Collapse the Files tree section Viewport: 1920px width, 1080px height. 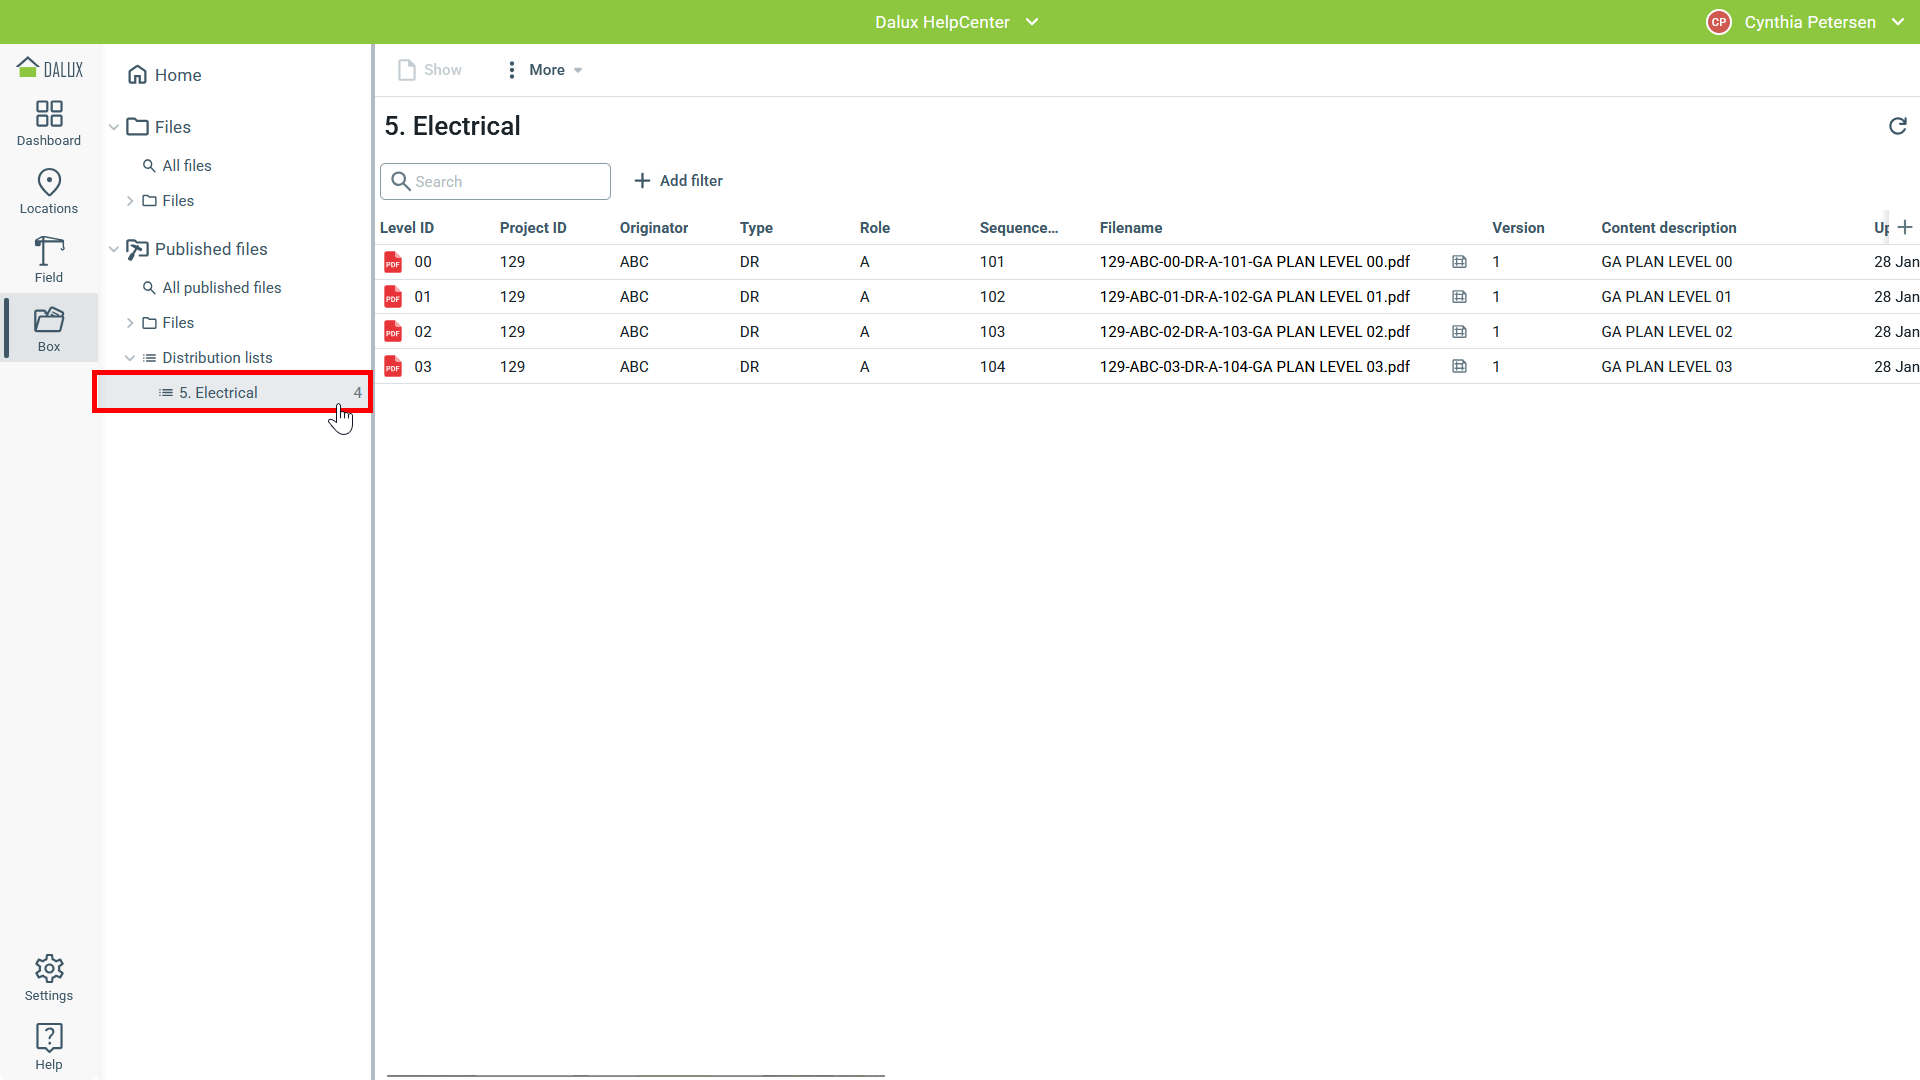coord(114,127)
